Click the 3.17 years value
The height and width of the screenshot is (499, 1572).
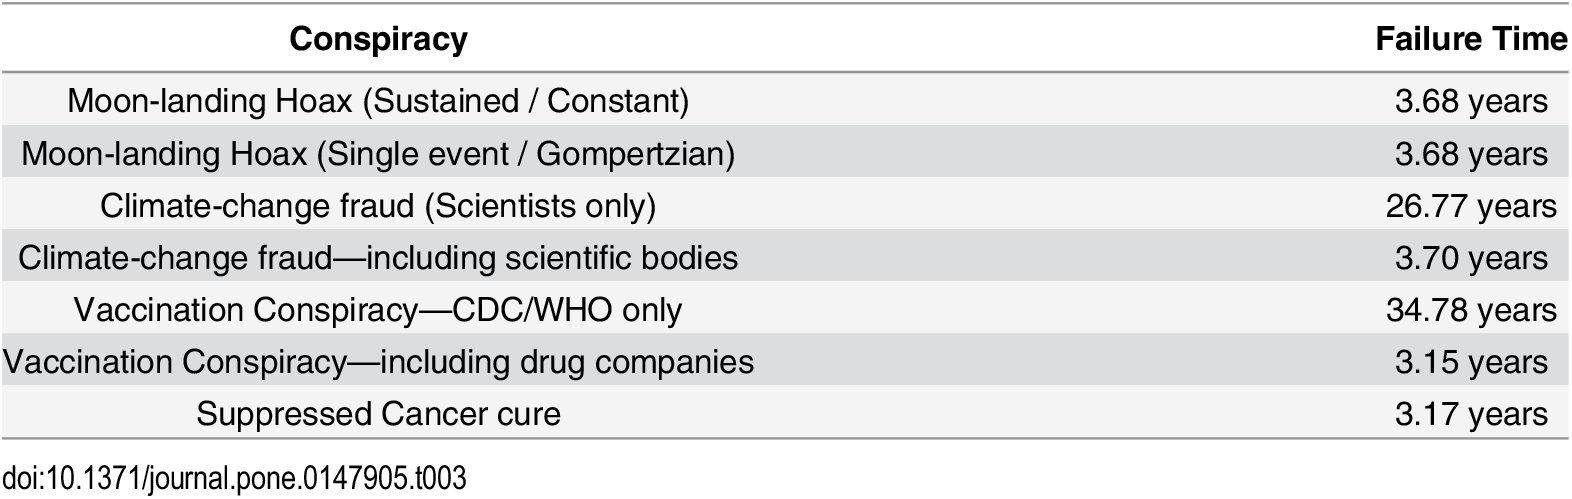click(x=1471, y=414)
